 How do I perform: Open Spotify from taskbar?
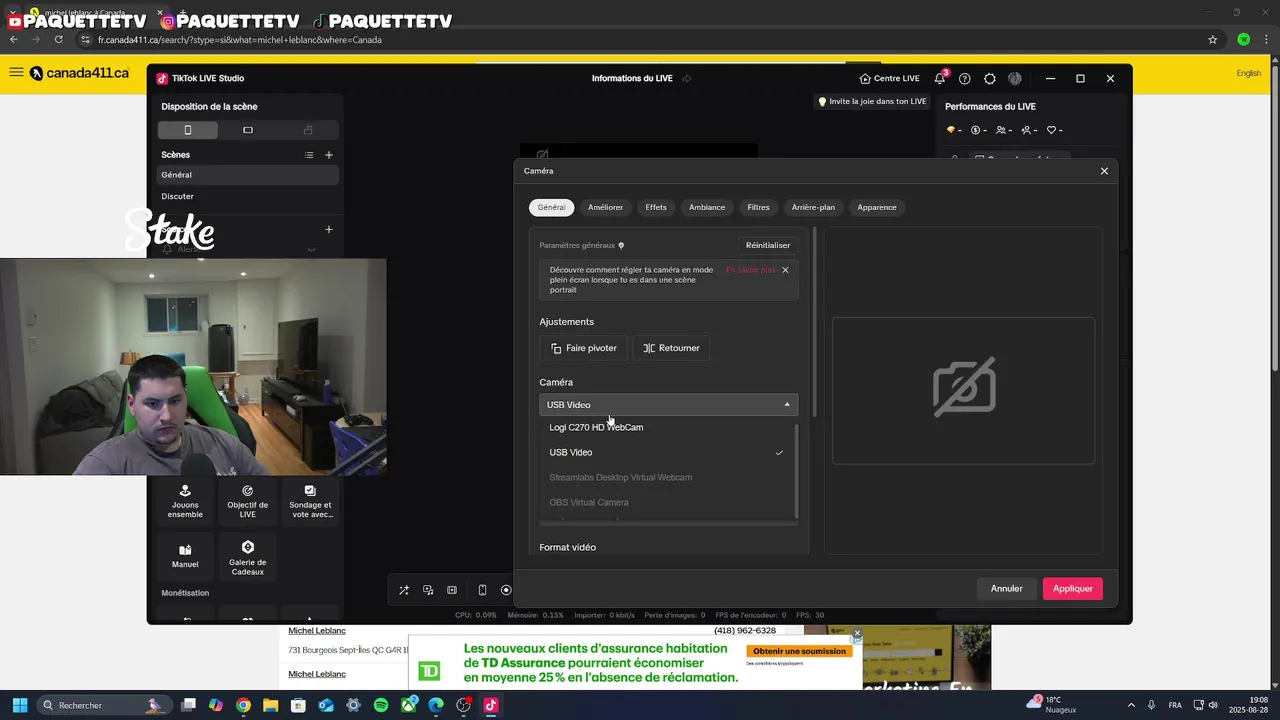coord(381,705)
